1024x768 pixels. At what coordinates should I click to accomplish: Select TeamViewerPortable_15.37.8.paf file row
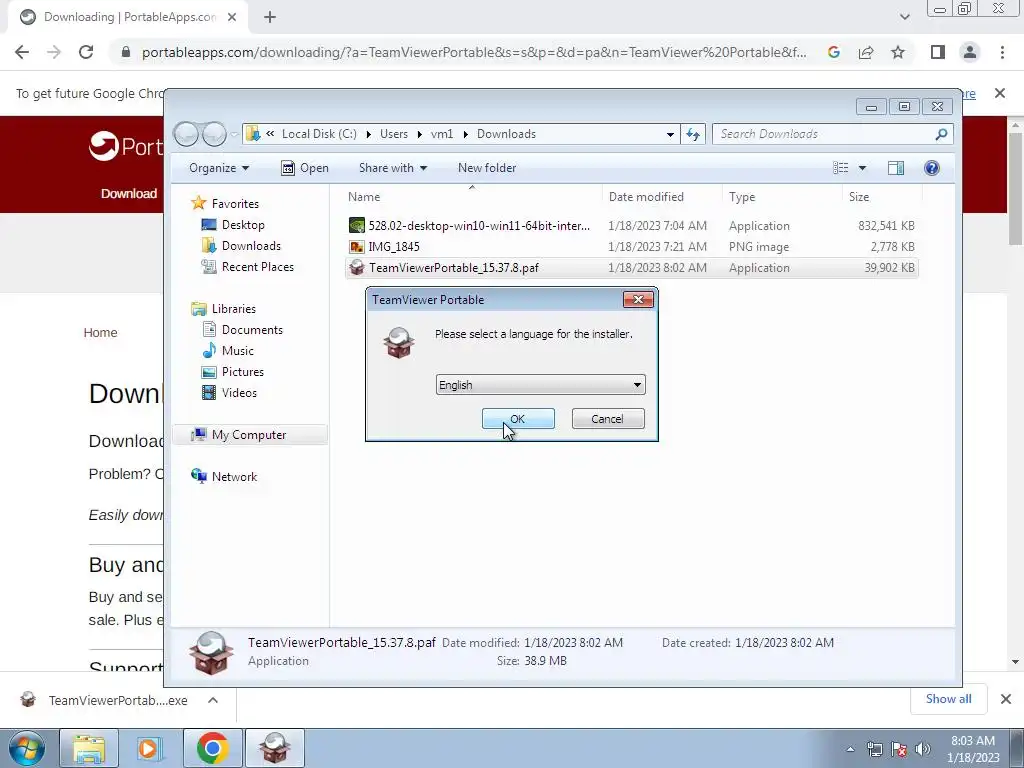[x=631, y=268]
